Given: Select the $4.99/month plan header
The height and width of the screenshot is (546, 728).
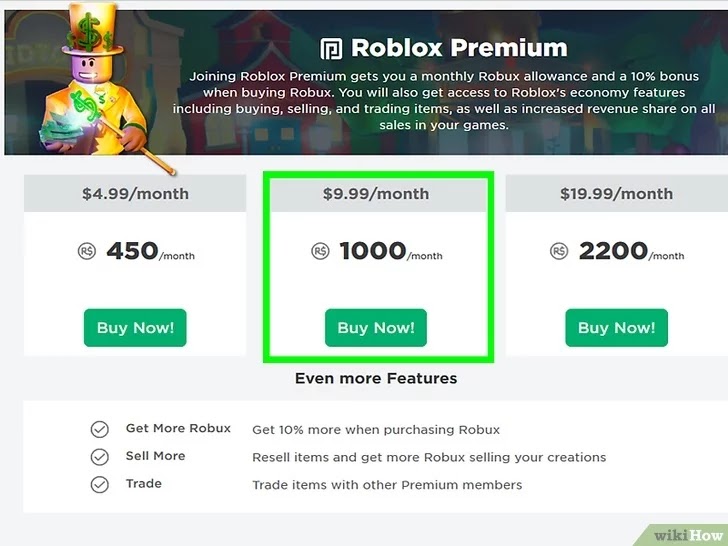Looking at the screenshot, I should tap(135, 194).
